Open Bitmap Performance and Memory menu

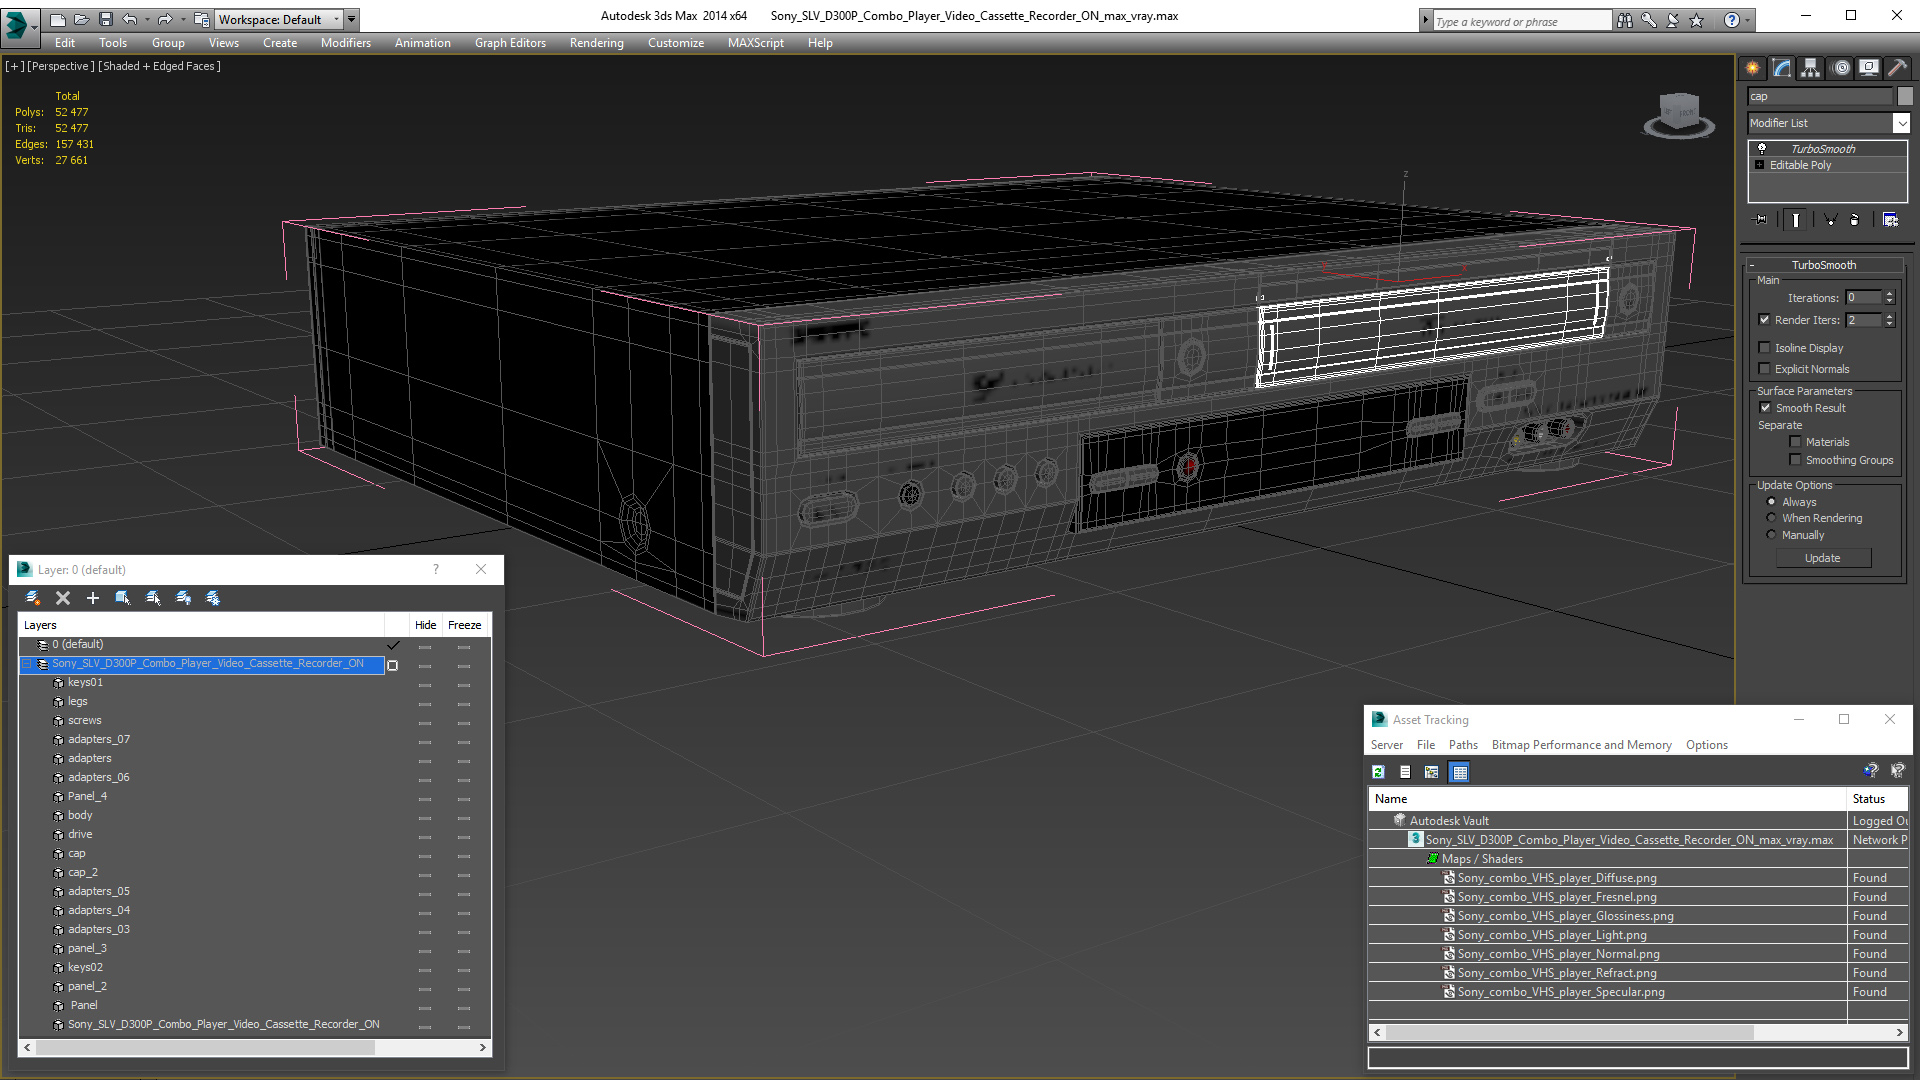pyautogui.click(x=1581, y=745)
